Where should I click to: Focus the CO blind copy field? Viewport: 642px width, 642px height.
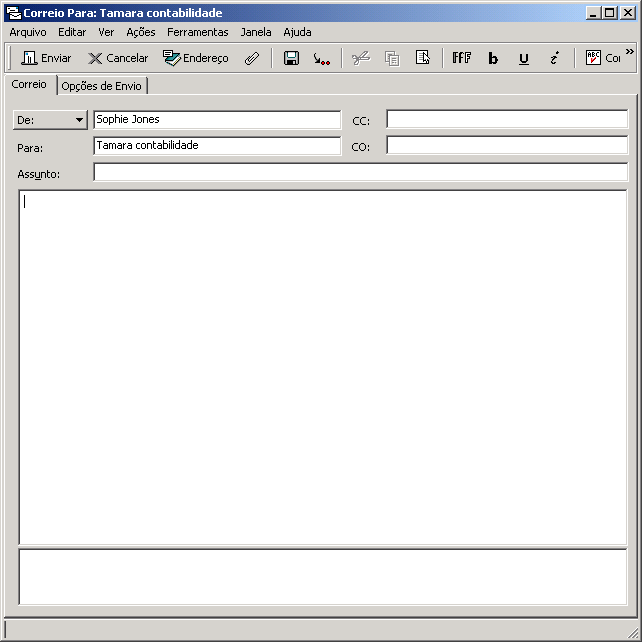coord(507,145)
